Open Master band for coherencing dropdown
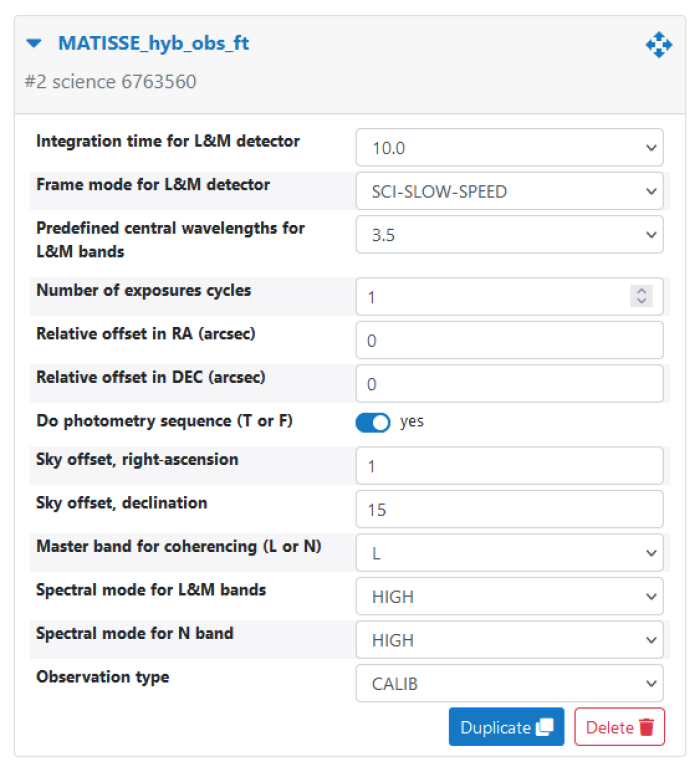Viewport: 700px width, 777px height. click(x=509, y=552)
